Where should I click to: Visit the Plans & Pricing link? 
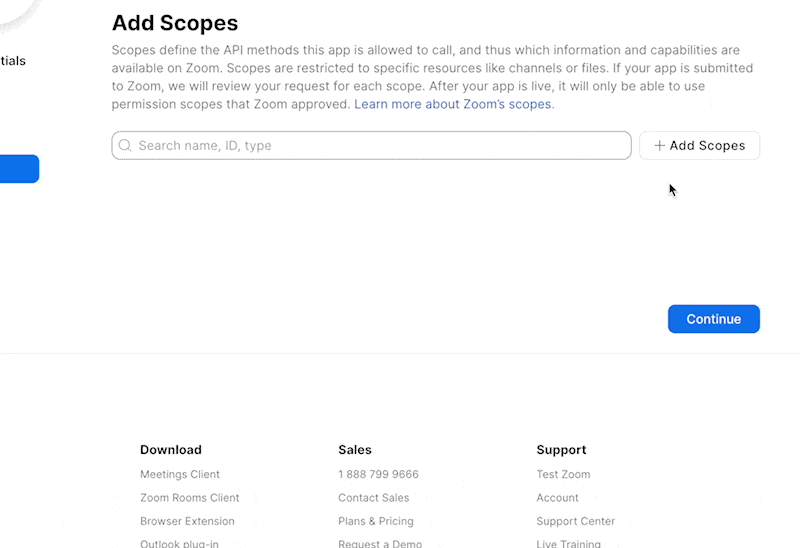[375, 521]
